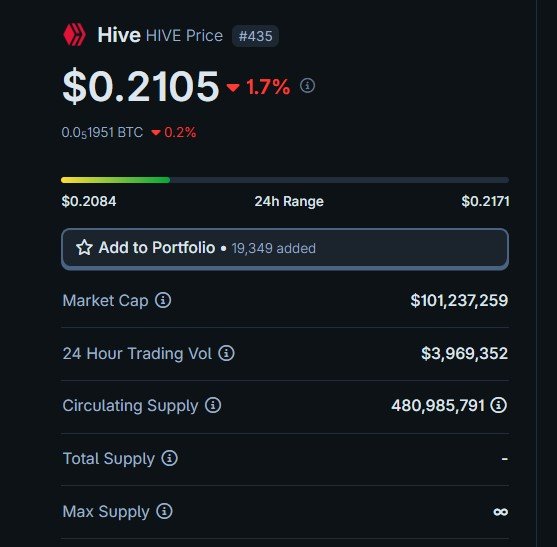557x547 pixels.
Task: Open the price change info icon
Action: pos(307,86)
